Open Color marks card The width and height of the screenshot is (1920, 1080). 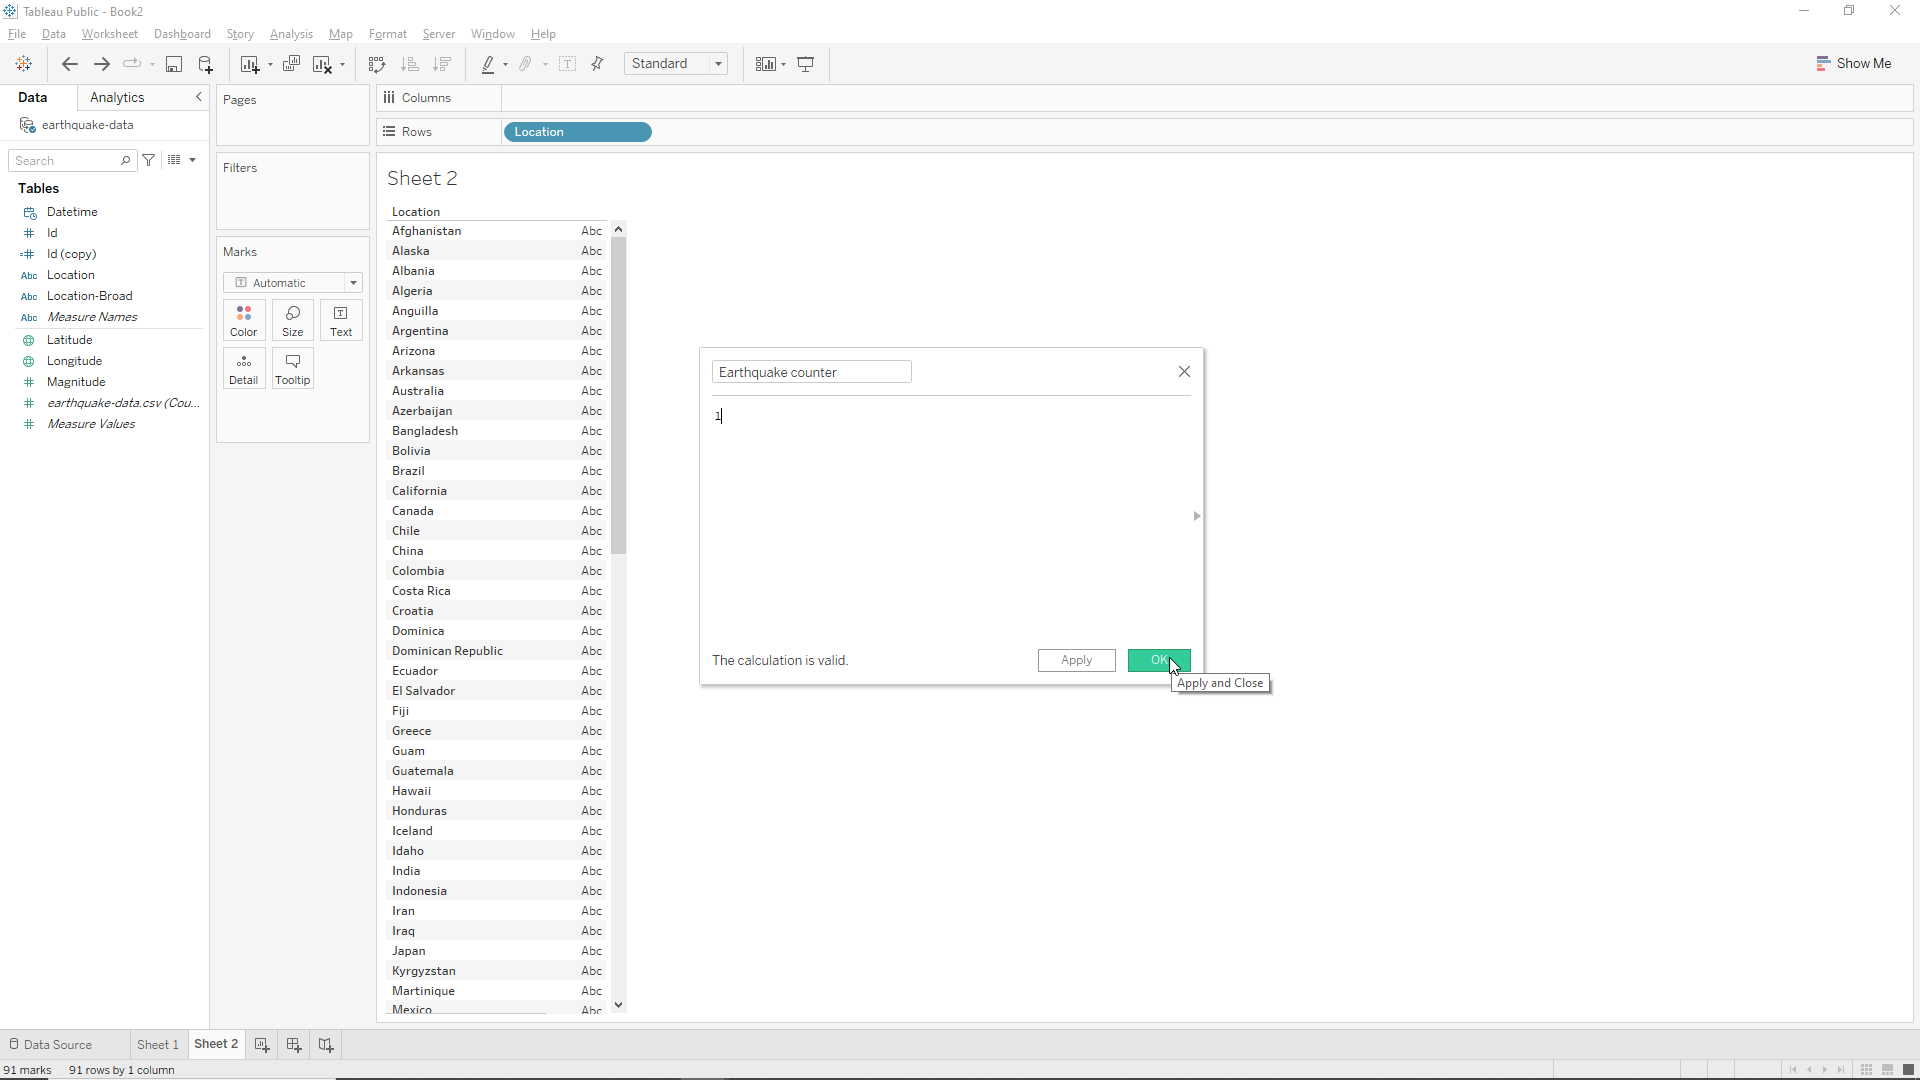pyautogui.click(x=244, y=321)
